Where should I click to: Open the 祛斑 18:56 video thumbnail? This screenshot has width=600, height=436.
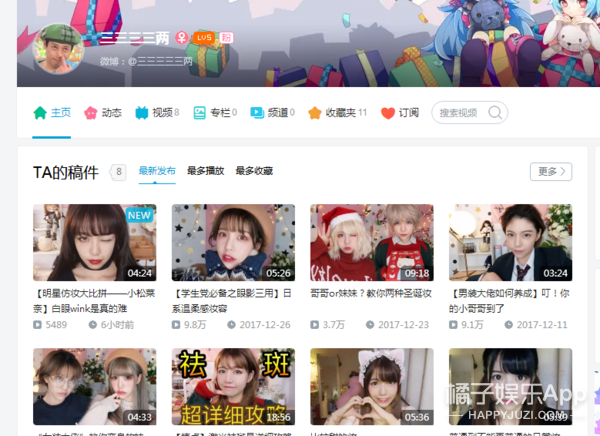233,387
